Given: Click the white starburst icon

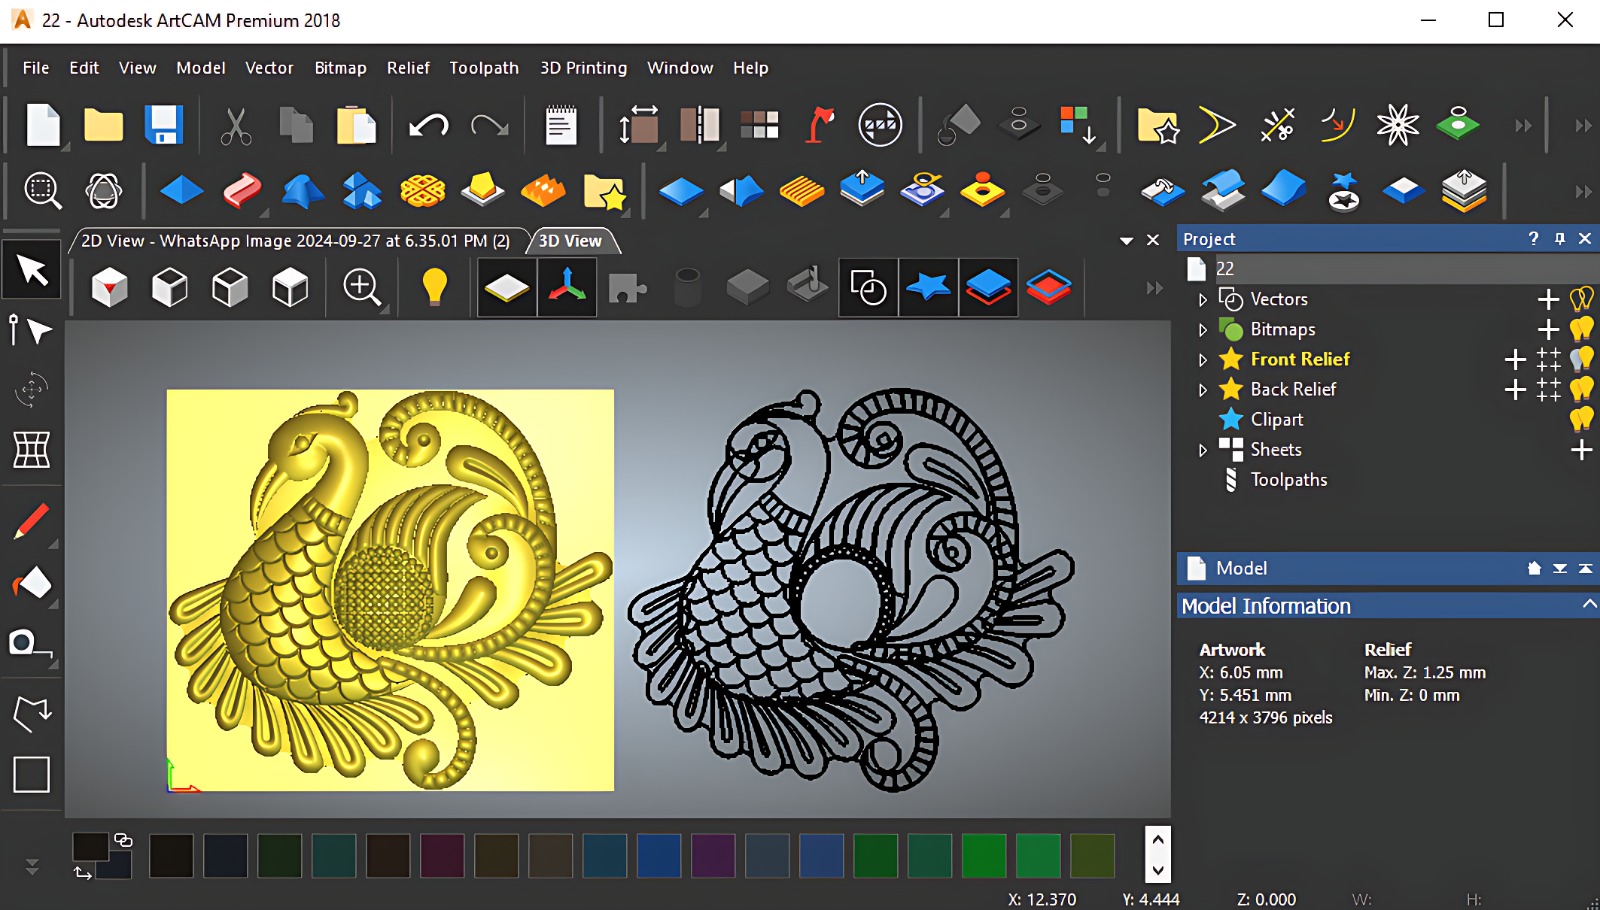Looking at the screenshot, I should pos(1397,126).
